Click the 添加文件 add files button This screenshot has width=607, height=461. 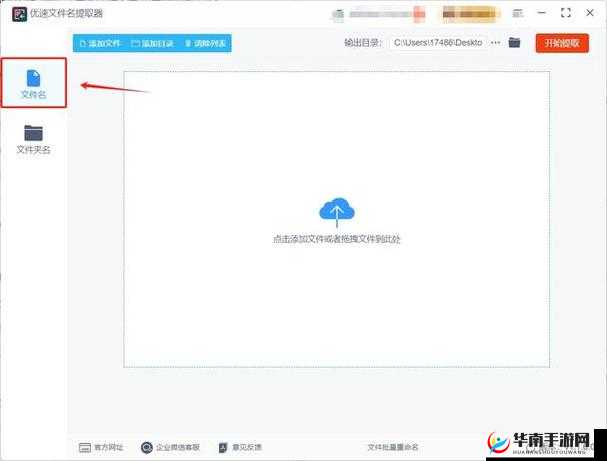(100, 43)
